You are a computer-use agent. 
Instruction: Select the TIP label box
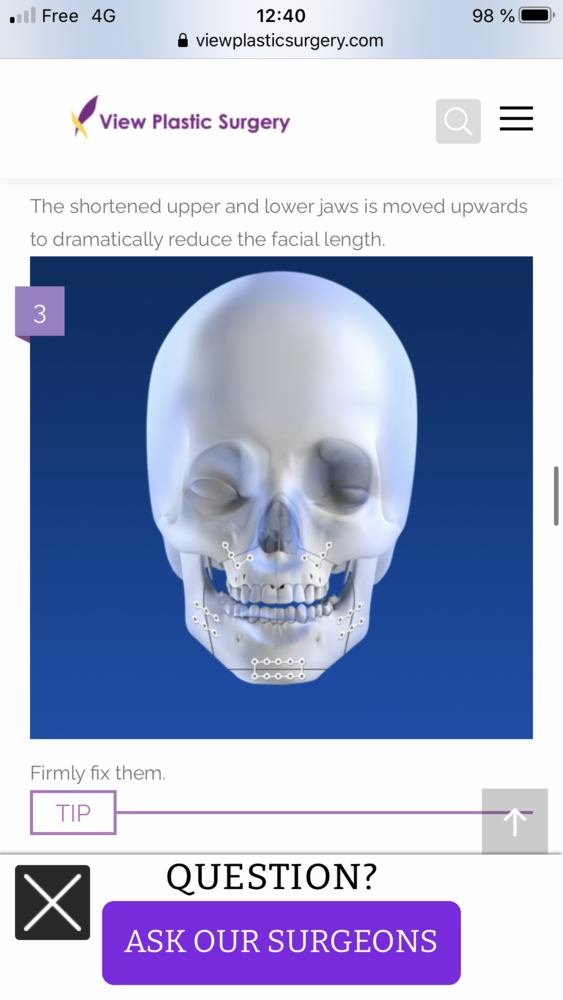pos(73,812)
